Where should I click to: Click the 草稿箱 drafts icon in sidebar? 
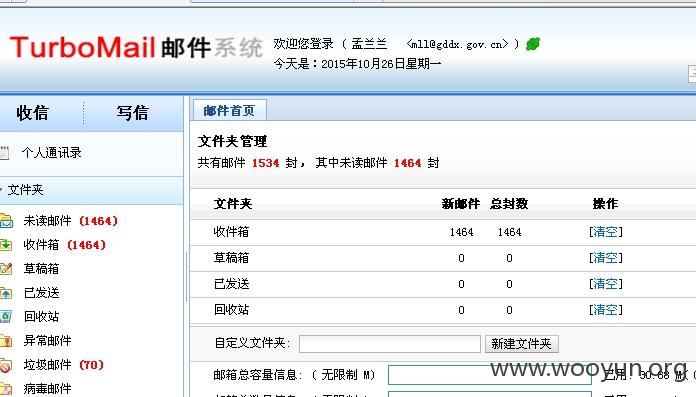[6, 269]
